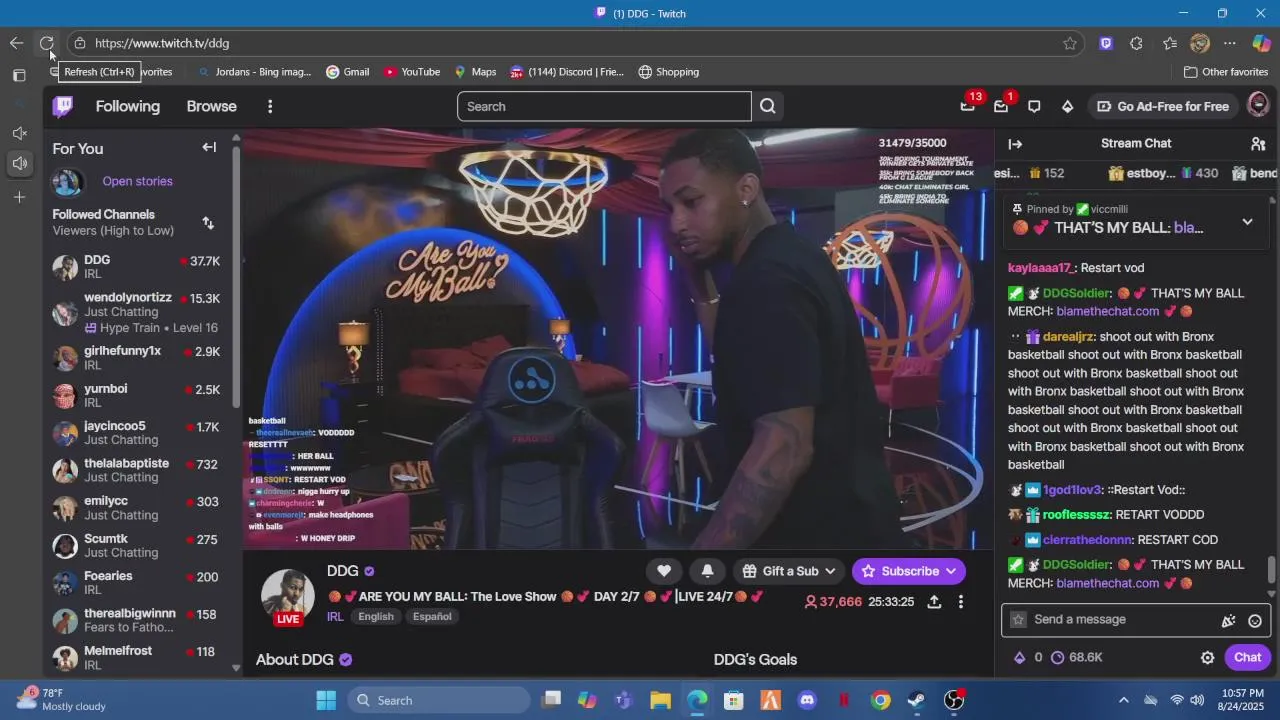
Task: Expand the pinned message chevron
Action: pyautogui.click(x=1247, y=222)
